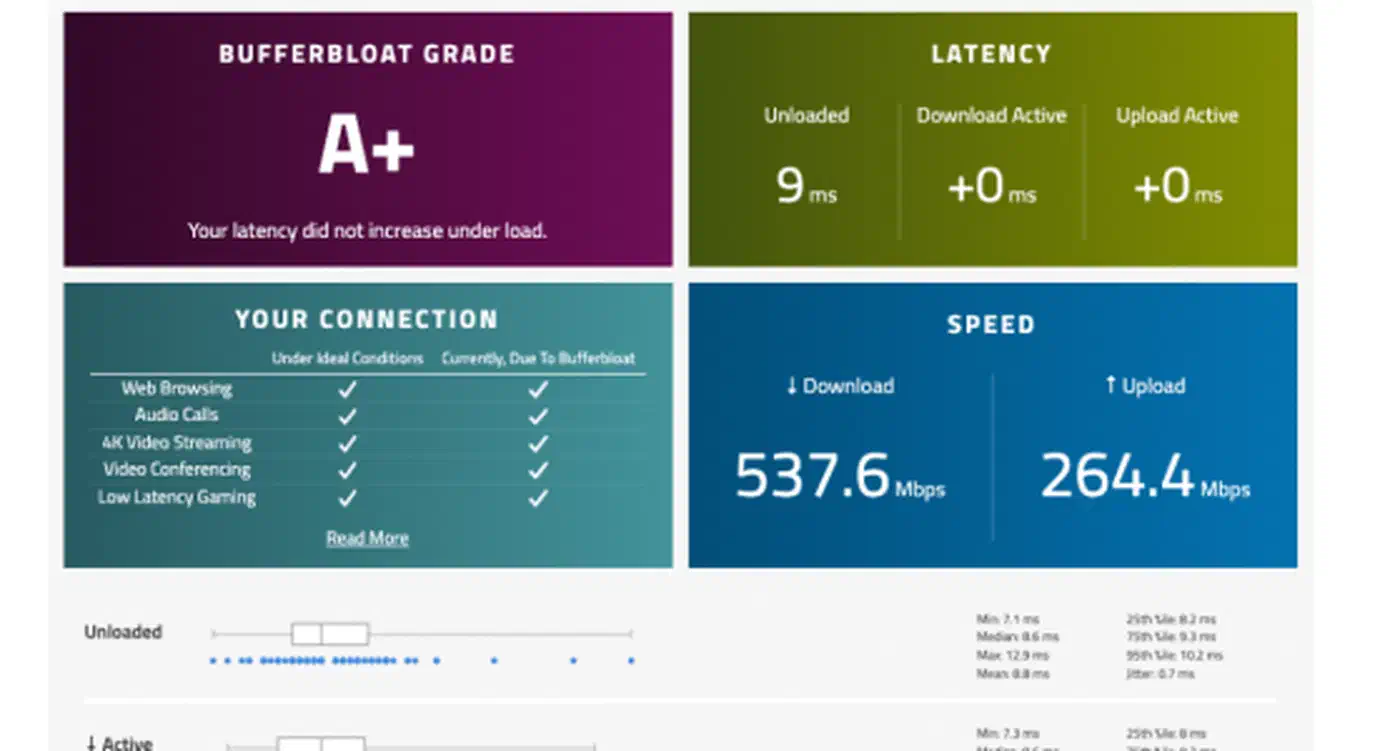Open the Read More link
This screenshot has width=1400, height=751.
pyautogui.click(x=367, y=538)
